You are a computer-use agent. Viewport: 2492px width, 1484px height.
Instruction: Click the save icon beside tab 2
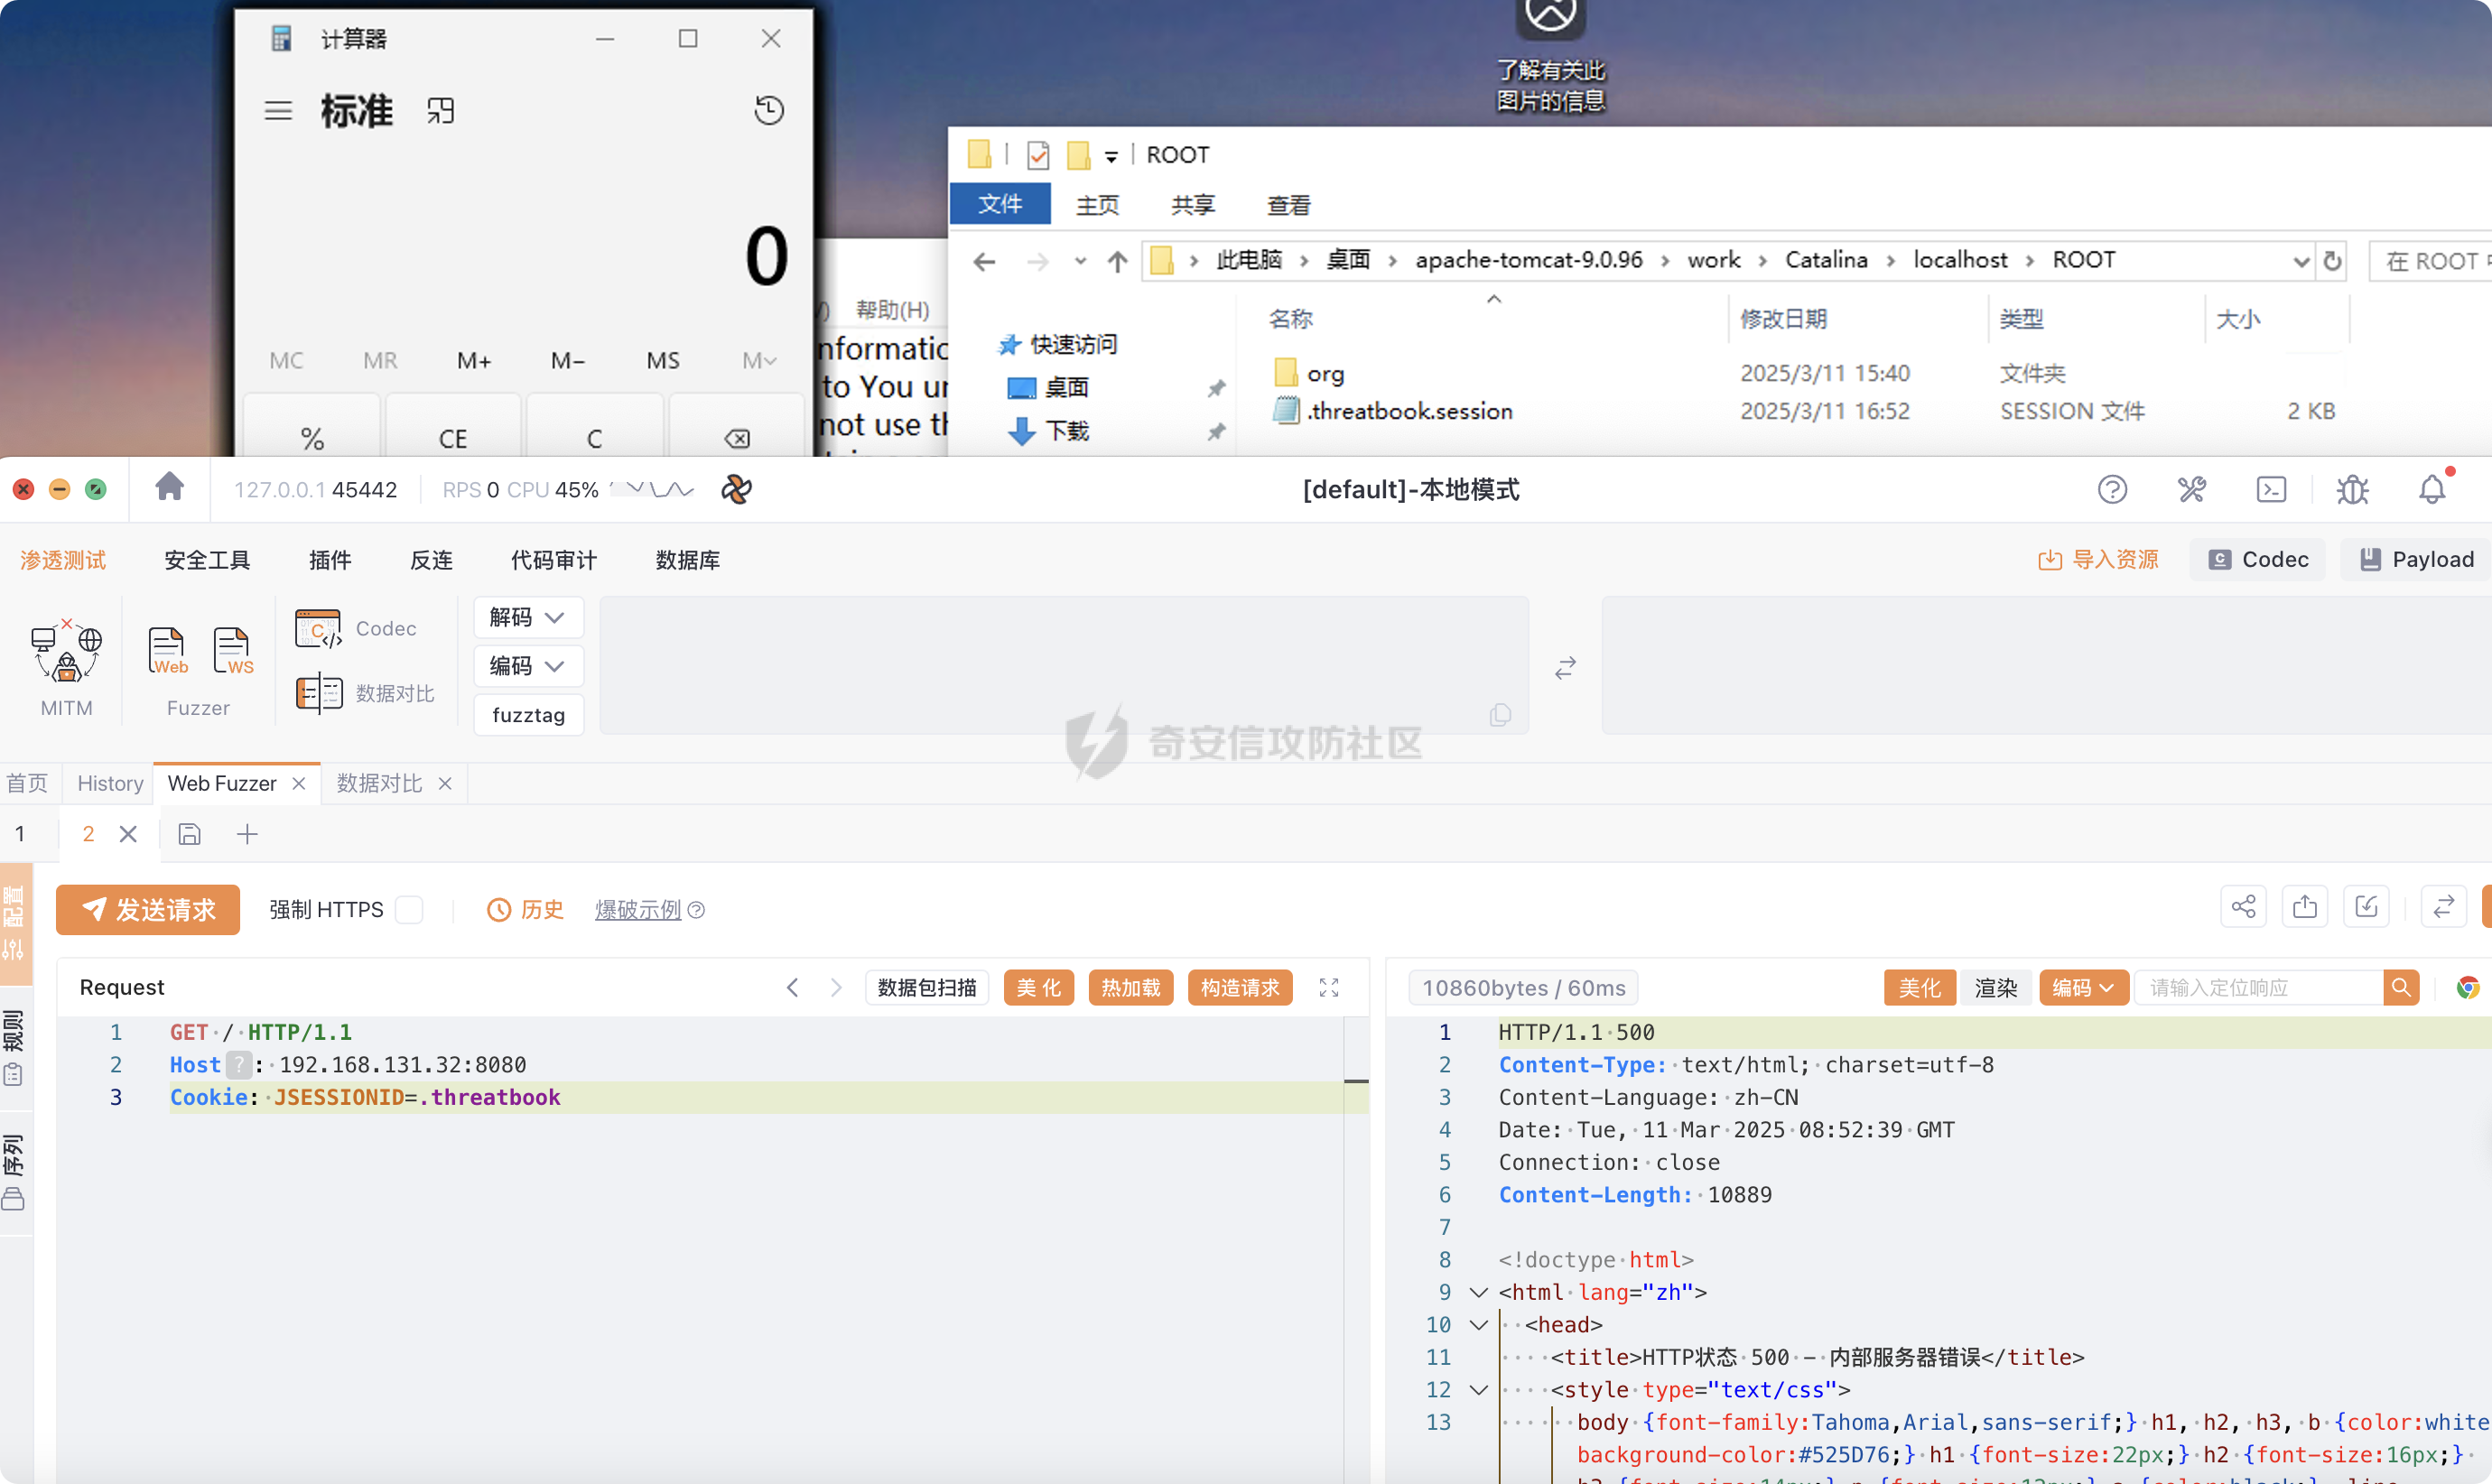189,834
